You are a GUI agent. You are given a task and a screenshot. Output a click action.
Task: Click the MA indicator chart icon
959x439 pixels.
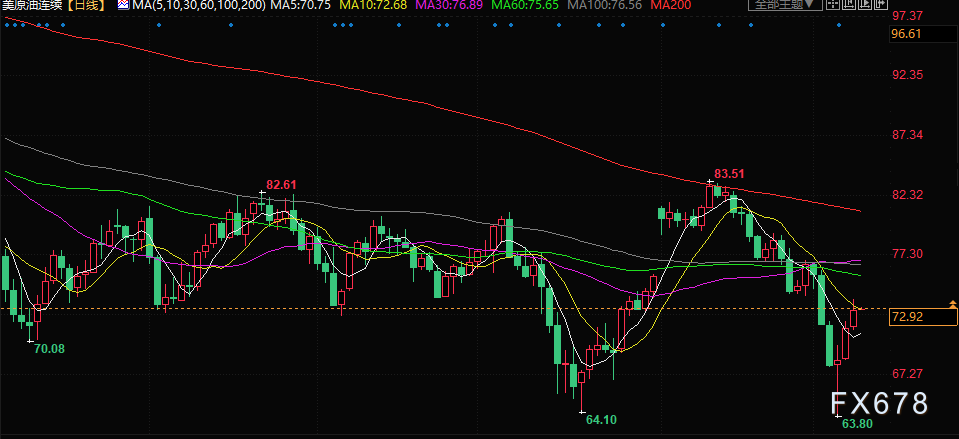point(123,6)
